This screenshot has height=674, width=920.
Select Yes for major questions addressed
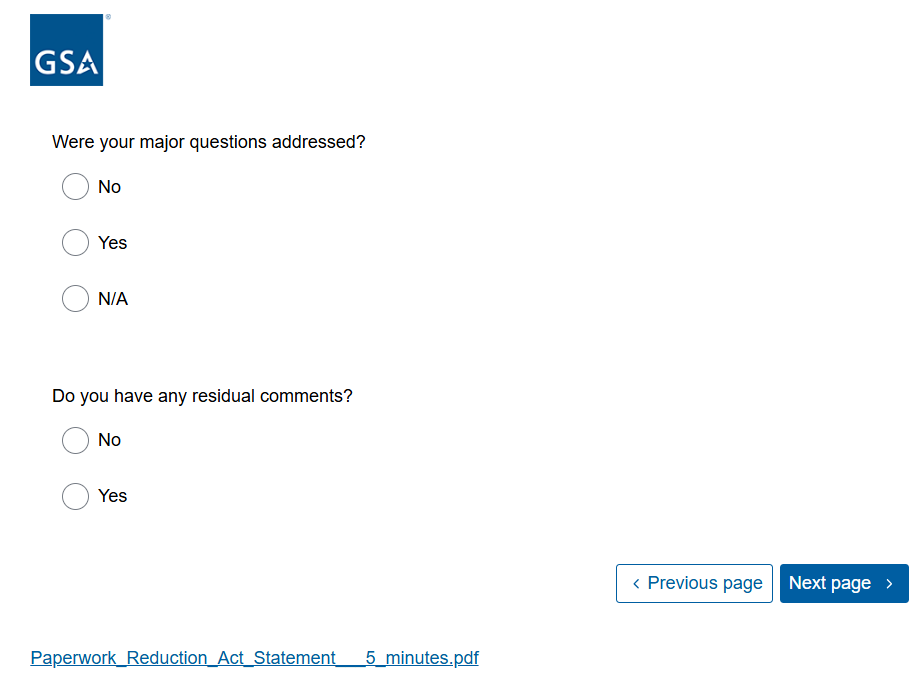coord(76,243)
